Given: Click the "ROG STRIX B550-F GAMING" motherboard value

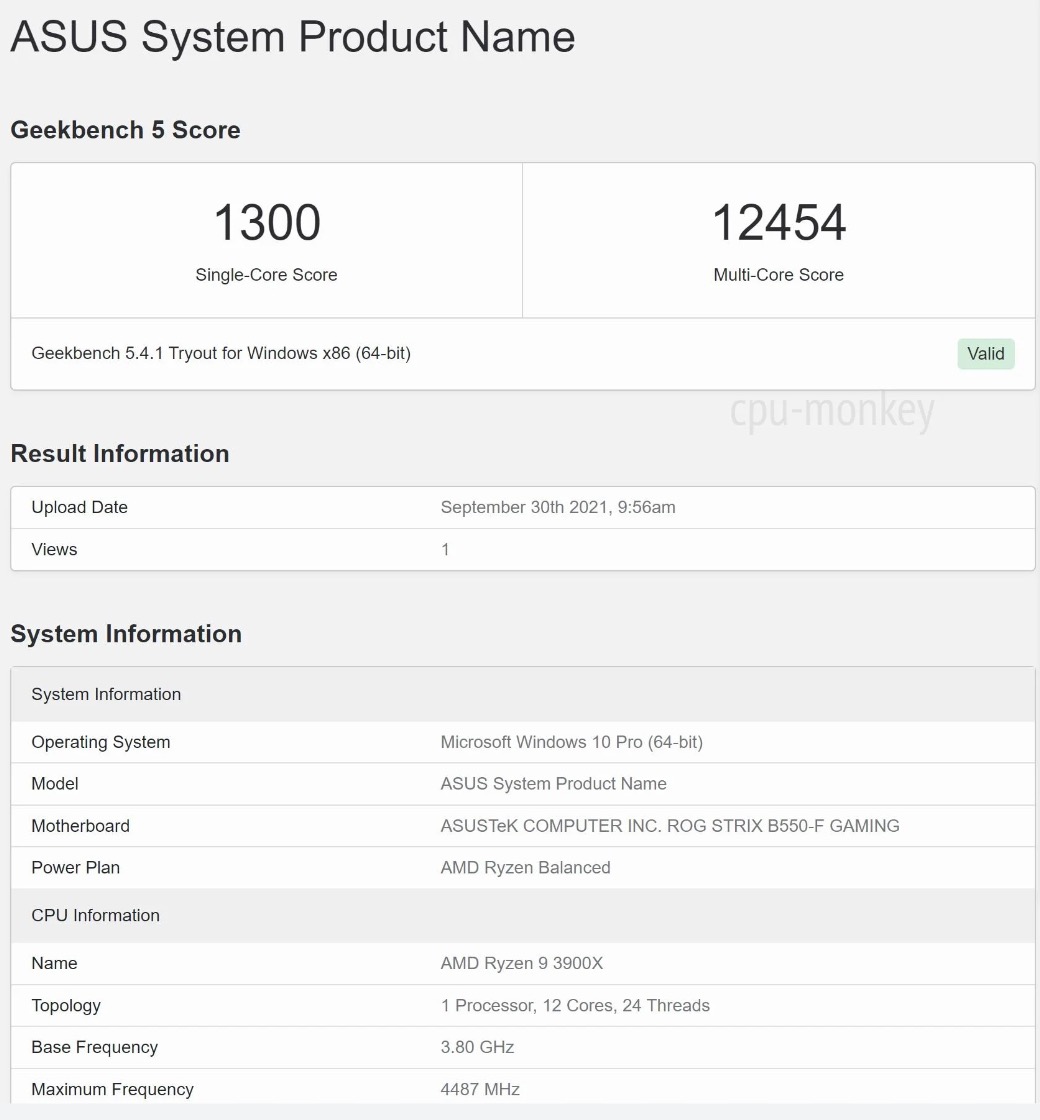Looking at the screenshot, I should (x=670, y=826).
